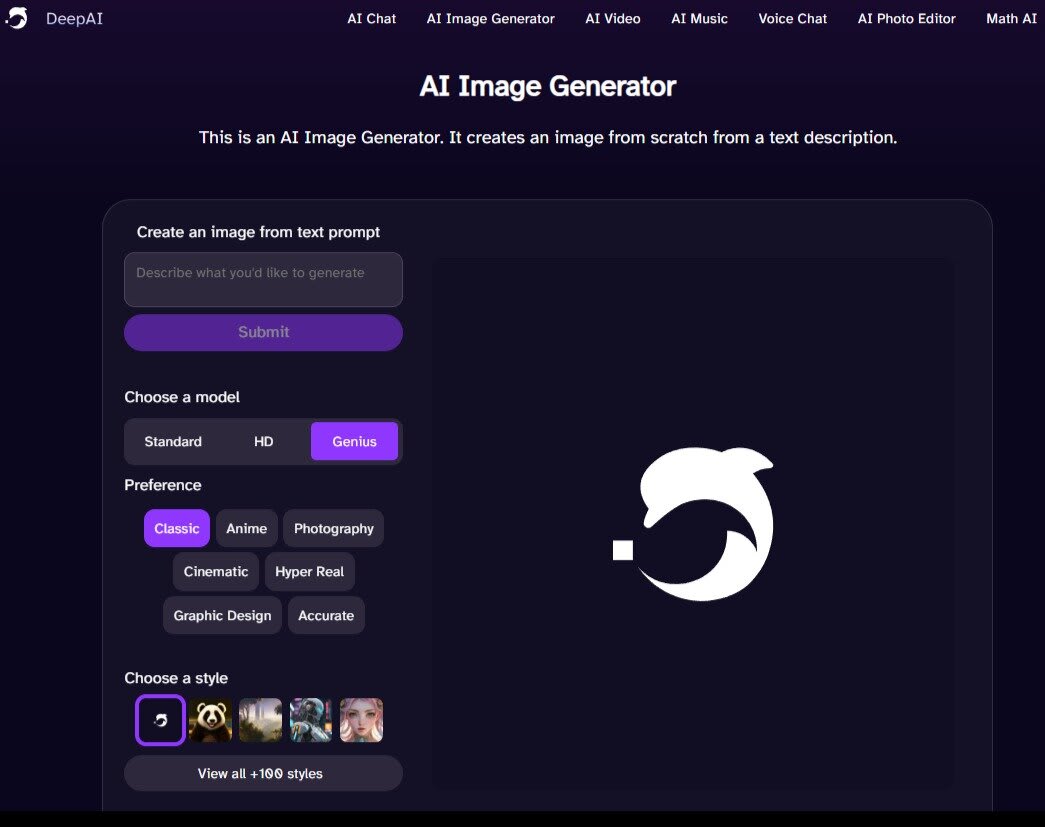The height and width of the screenshot is (827, 1045).
Task: Click the AI Image Generator page heading
Action: tap(548, 86)
